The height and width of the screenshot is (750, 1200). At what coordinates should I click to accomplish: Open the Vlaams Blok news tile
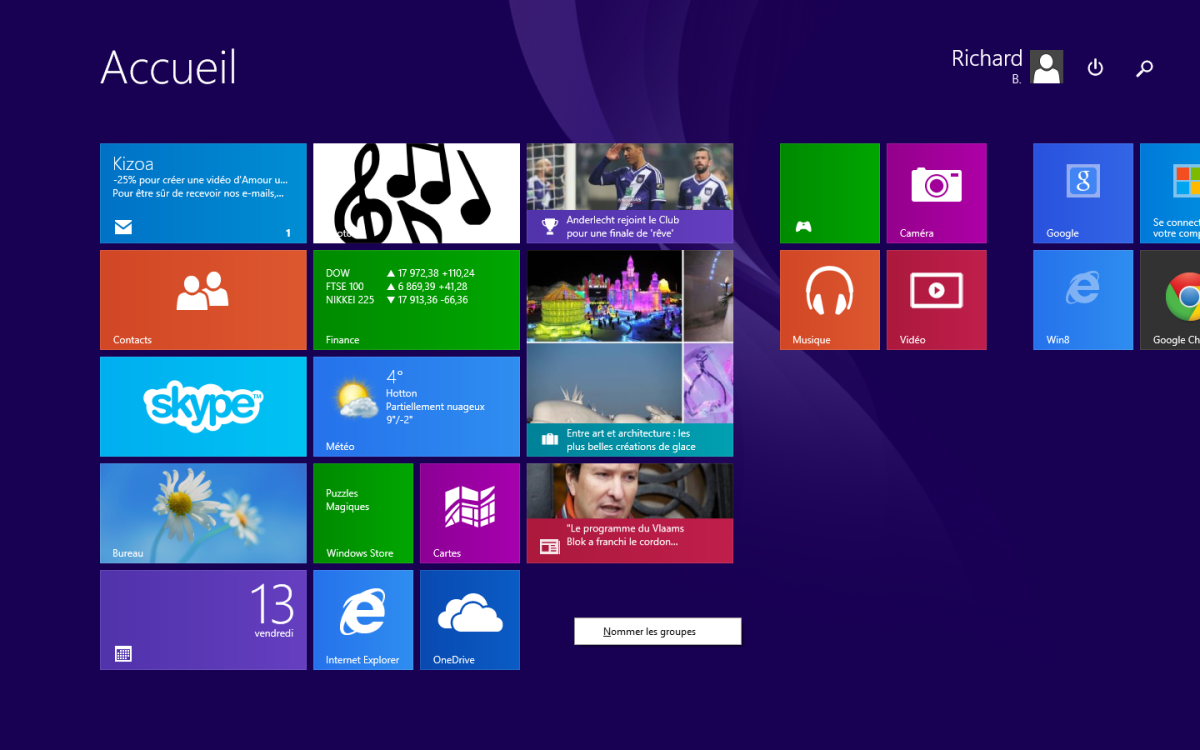[x=630, y=513]
